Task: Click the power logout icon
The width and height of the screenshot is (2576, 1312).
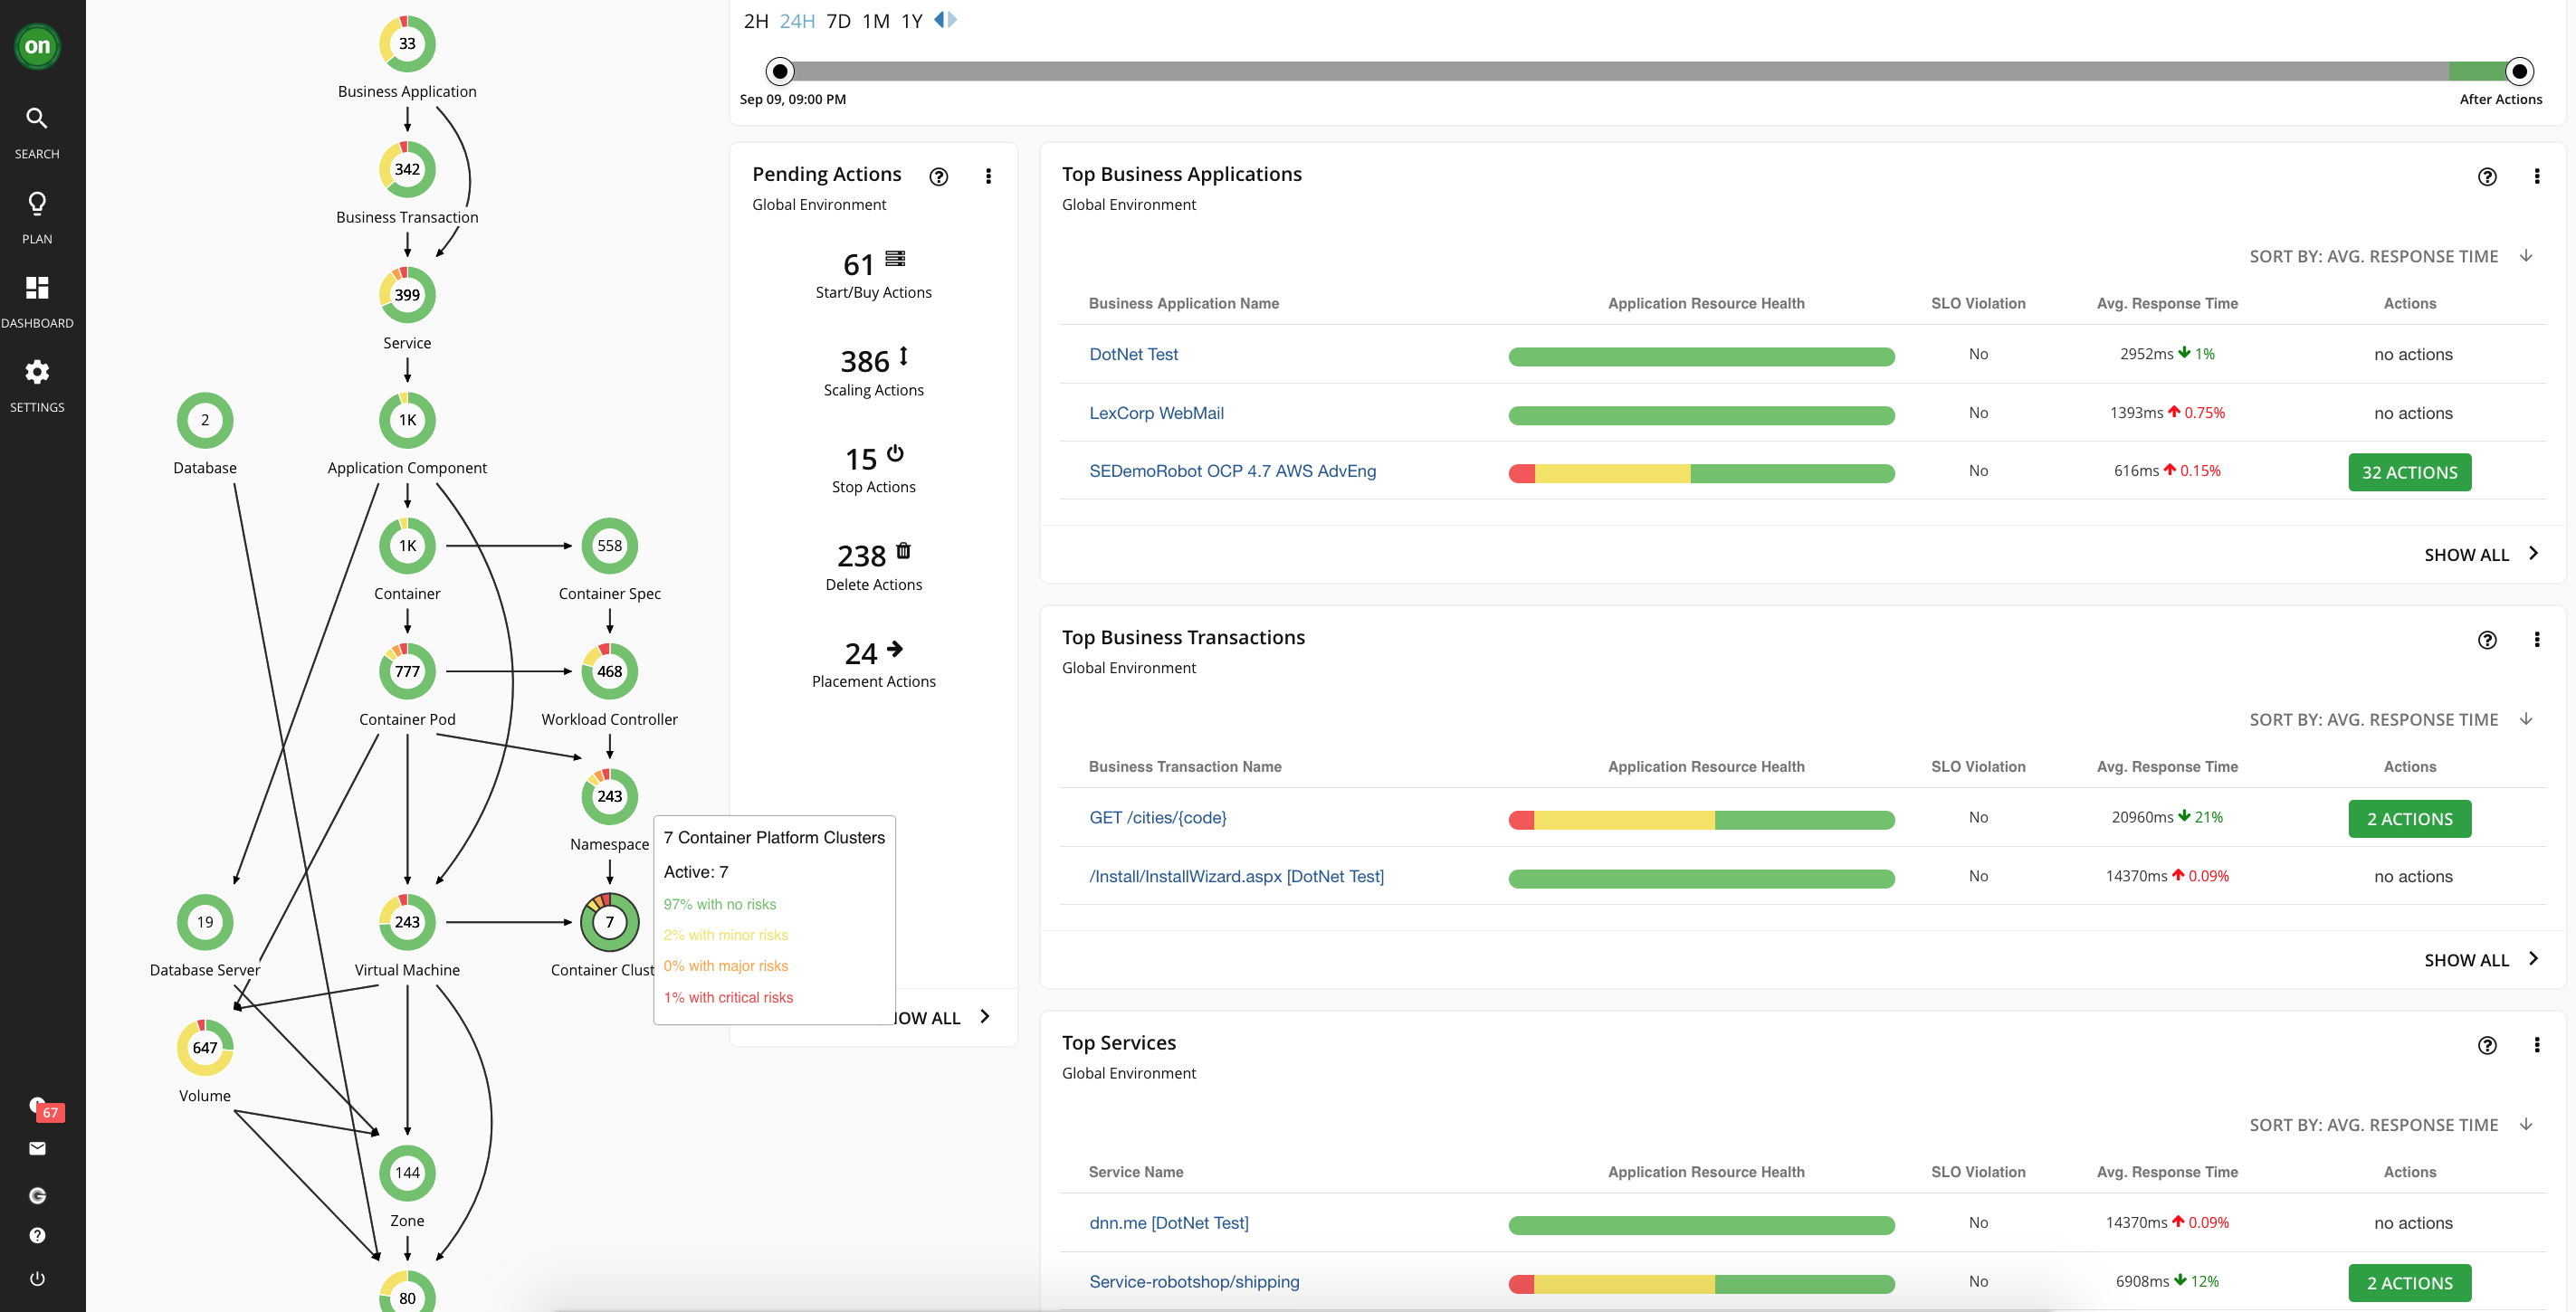Action: coord(37,1278)
